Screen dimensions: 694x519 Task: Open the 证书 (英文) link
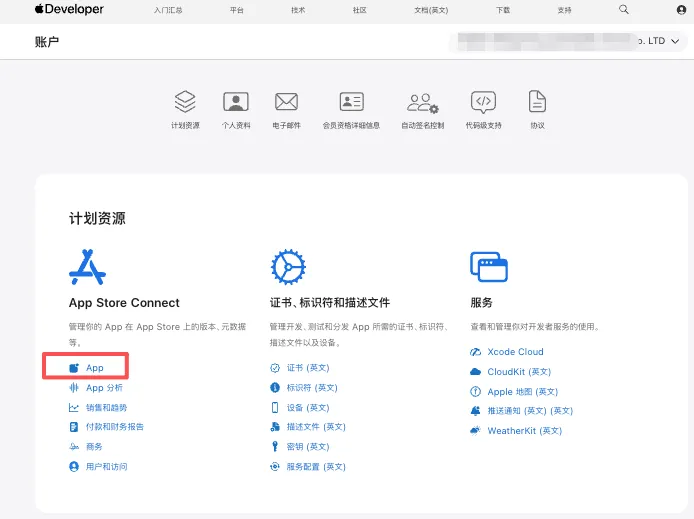tap(308, 368)
